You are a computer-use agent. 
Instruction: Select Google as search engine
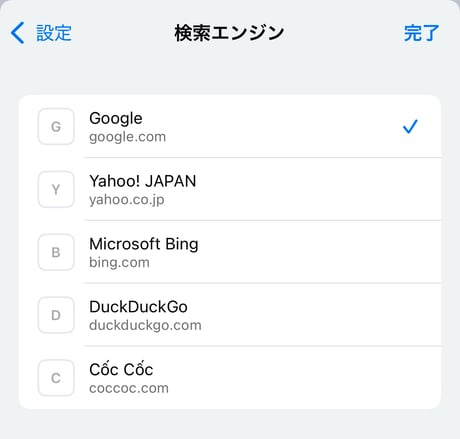230,127
